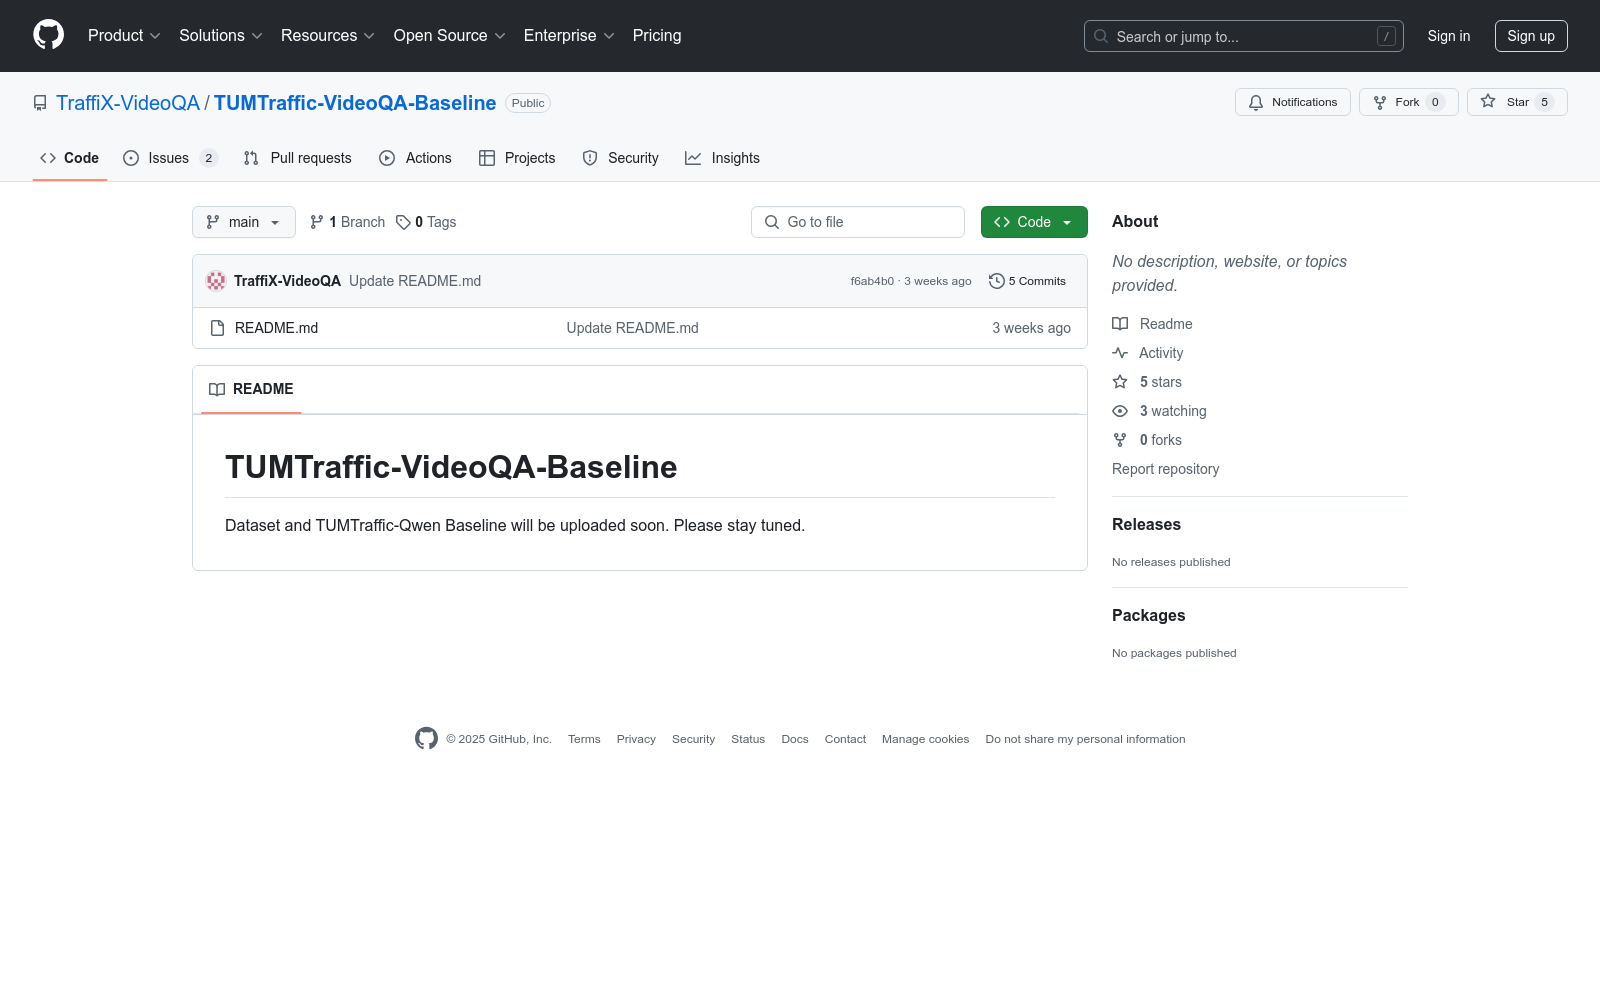Viewport: 1600px width, 1000px height.
Task: Open the Insights tab
Action: [x=722, y=158]
